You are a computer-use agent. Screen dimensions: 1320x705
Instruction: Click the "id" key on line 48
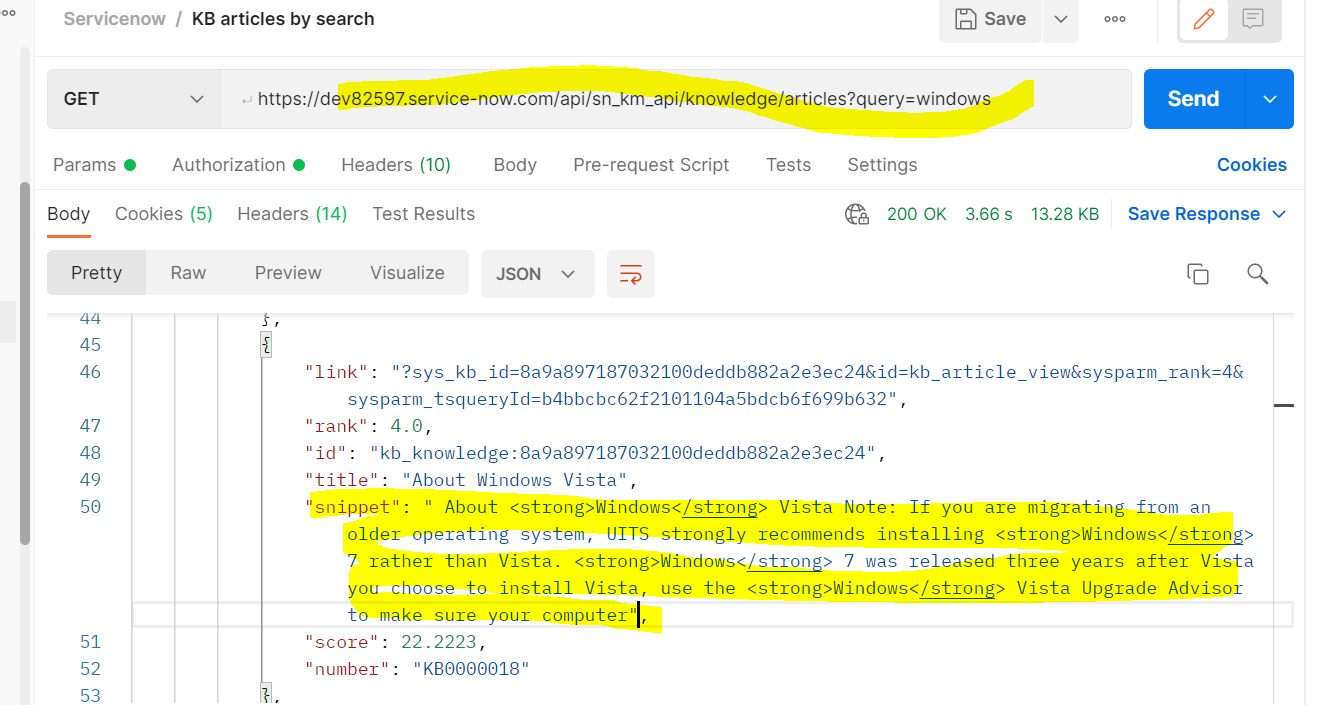[326, 453]
